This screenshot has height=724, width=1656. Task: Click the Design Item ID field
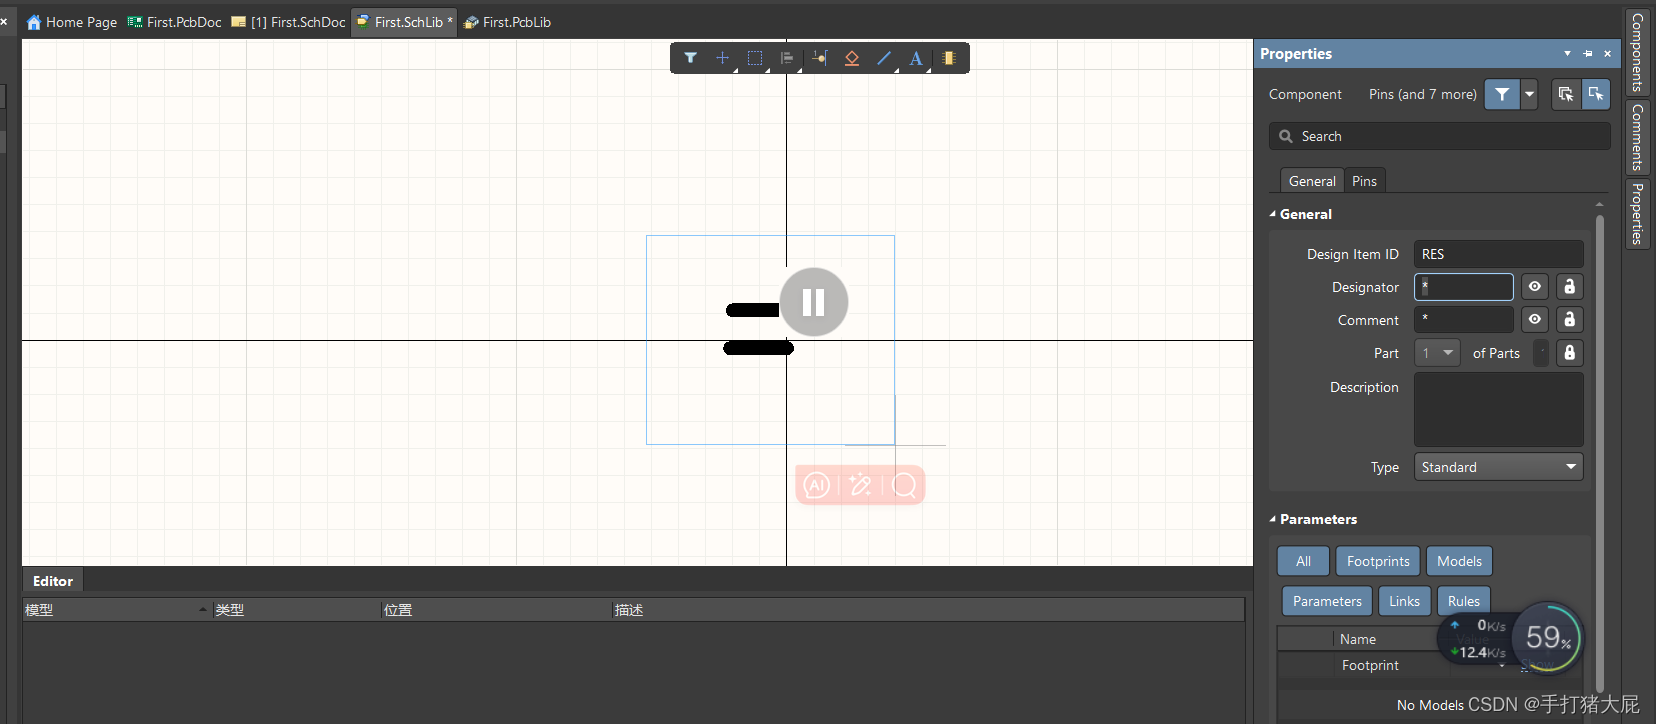tap(1498, 254)
